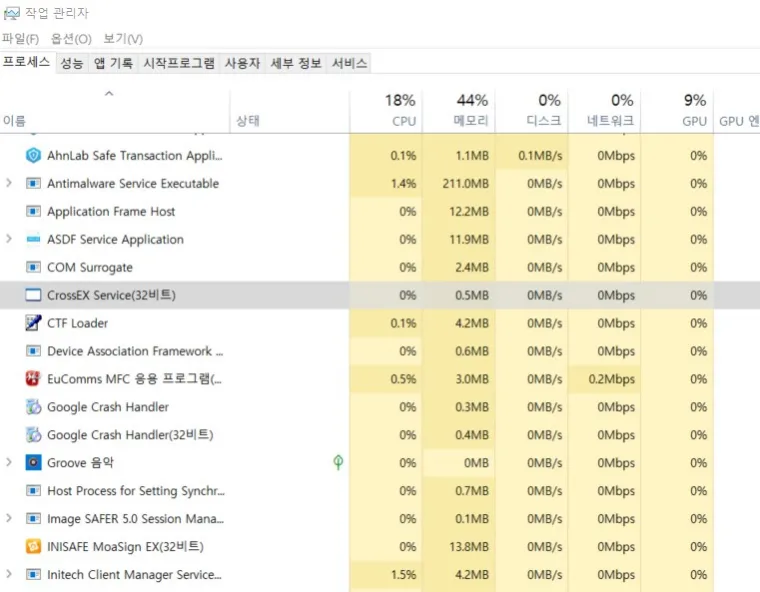Switch to the 사용자 tab

[x=242, y=63]
